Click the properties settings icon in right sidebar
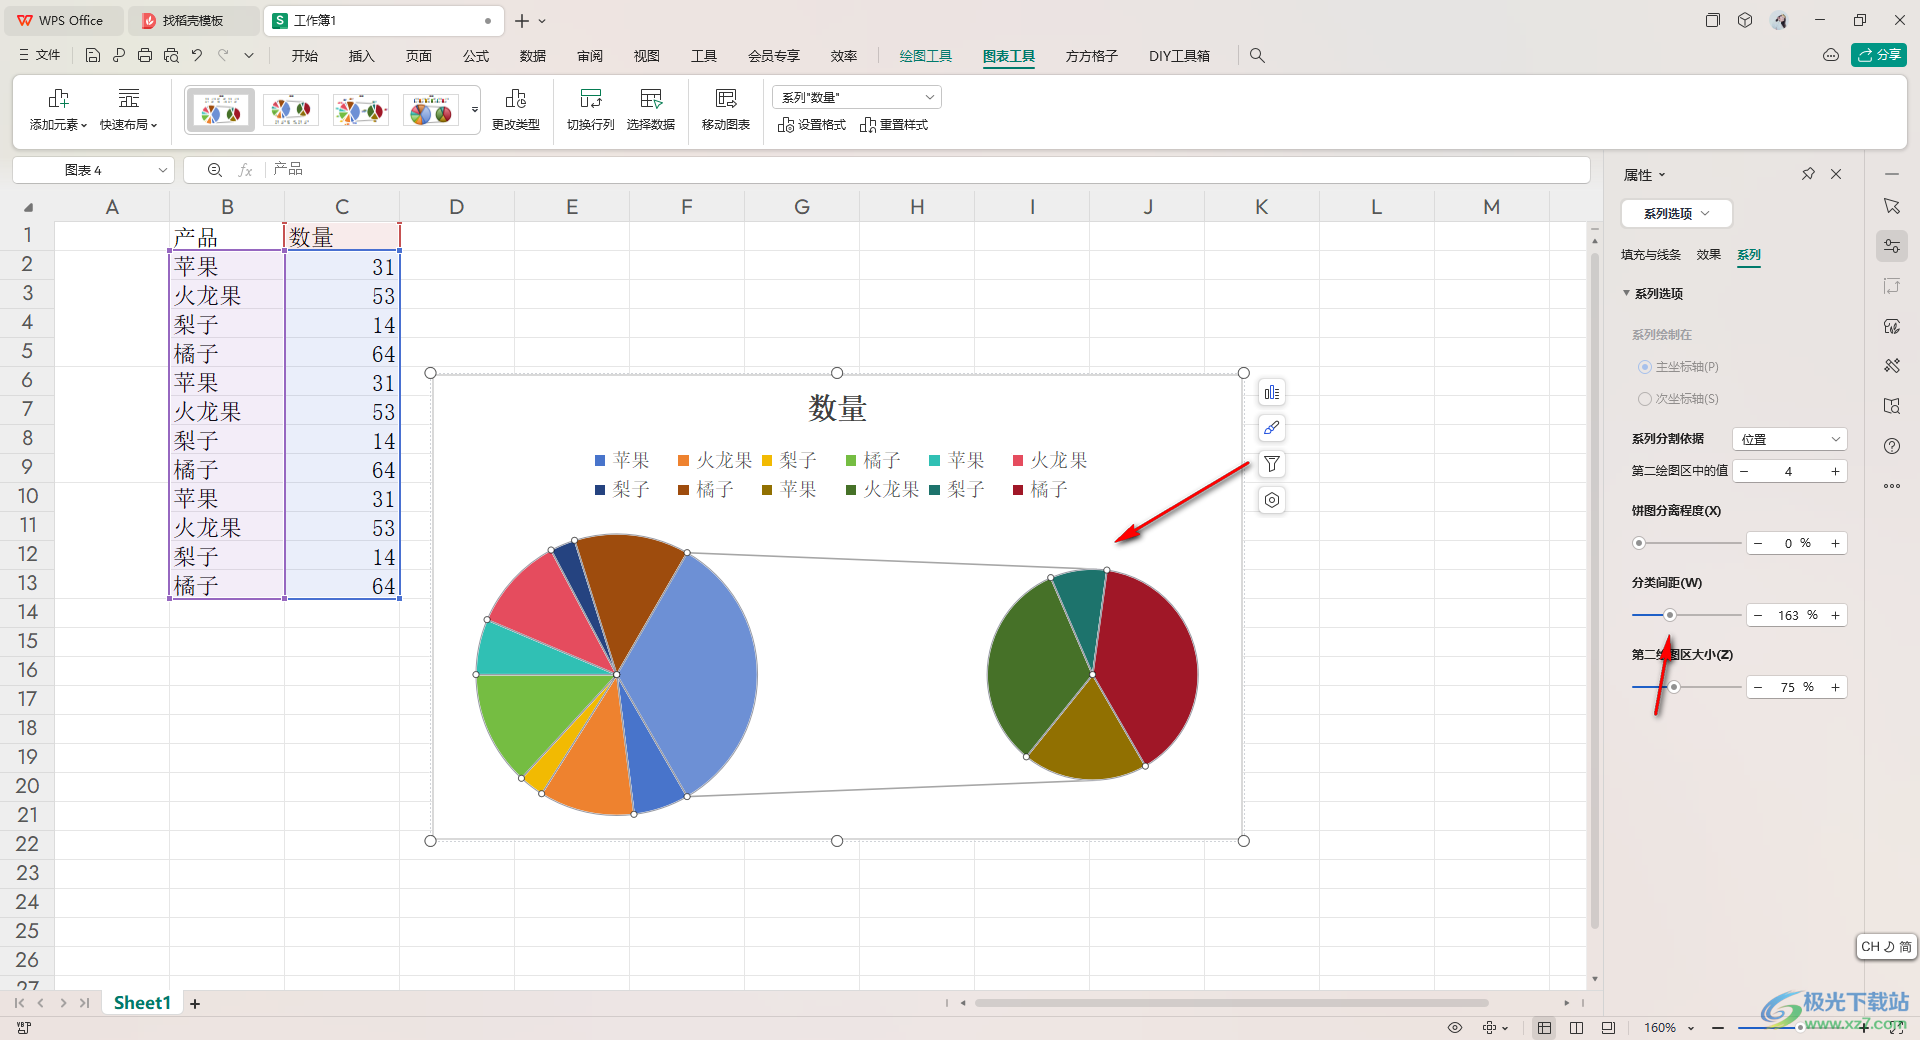The width and height of the screenshot is (1920, 1040). 1891,246
